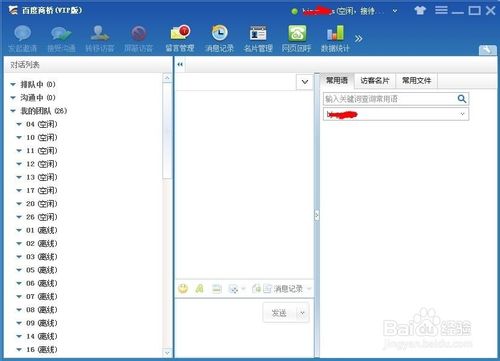Collapse the 沟通中 (0) group
Screen dimensions: 500x361
click(13, 98)
